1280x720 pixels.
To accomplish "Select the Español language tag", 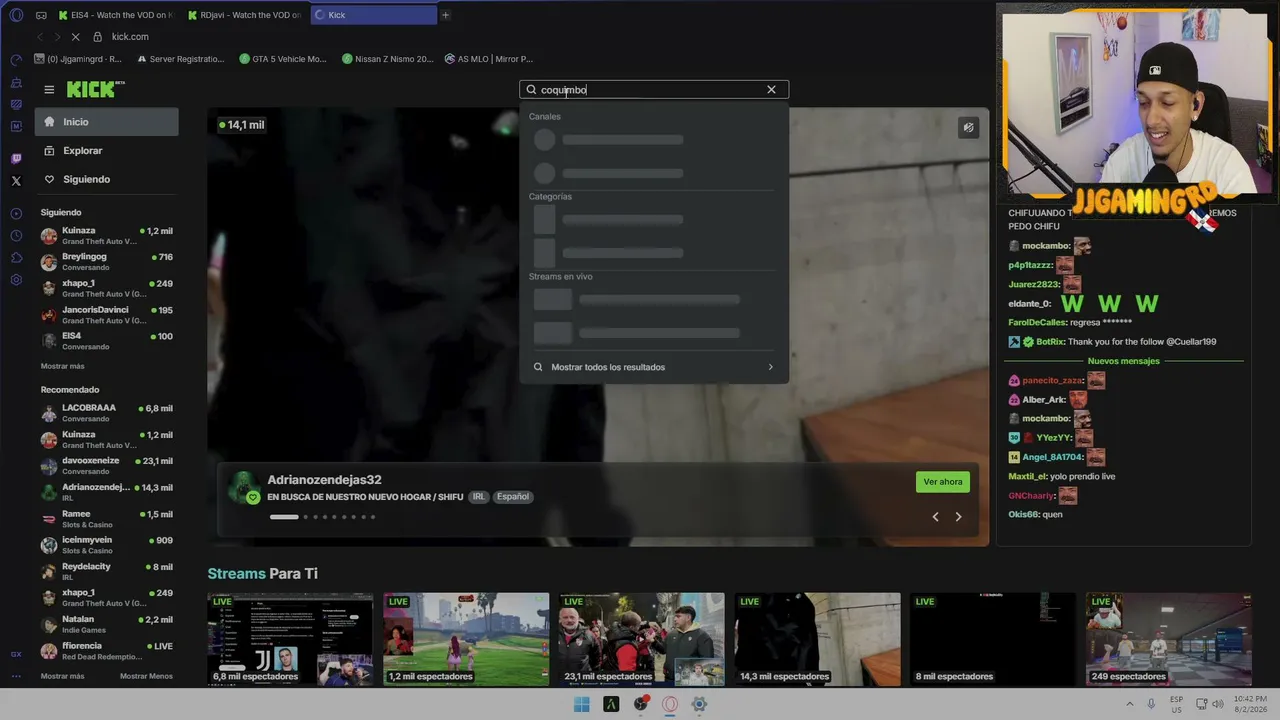I will coord(513,497).
